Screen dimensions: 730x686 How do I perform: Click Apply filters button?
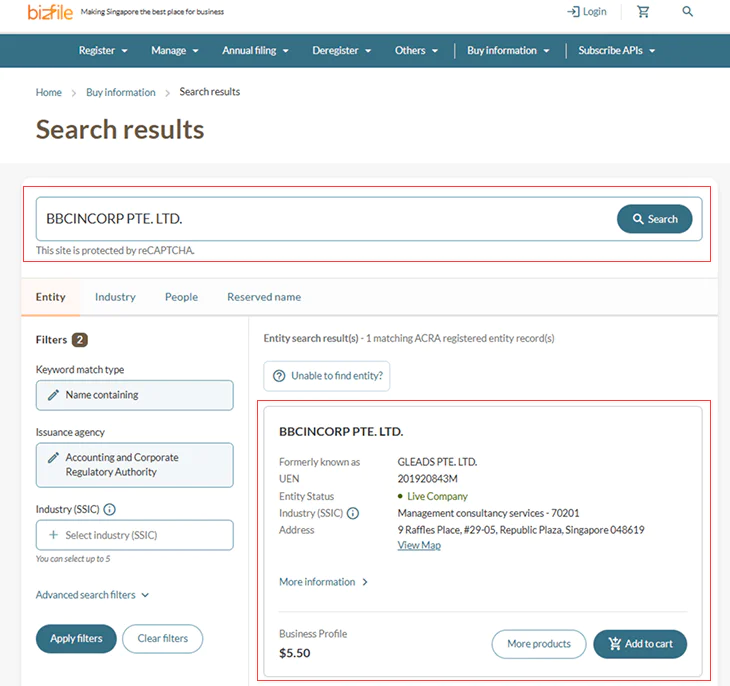point(76,638)
